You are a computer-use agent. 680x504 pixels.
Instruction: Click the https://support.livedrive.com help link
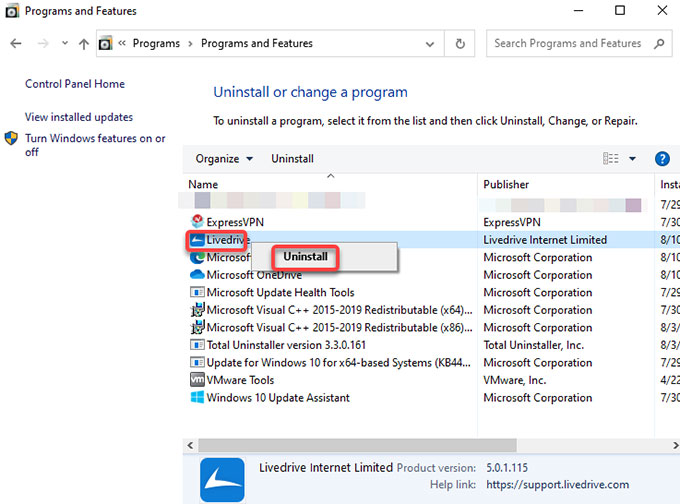[557, 484]
